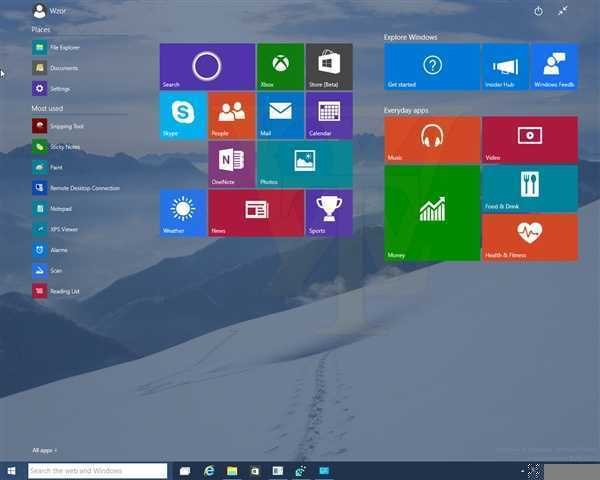The width and height of the screenshot is (600, 480).
Task: Open the People tile
Action: 232,115
